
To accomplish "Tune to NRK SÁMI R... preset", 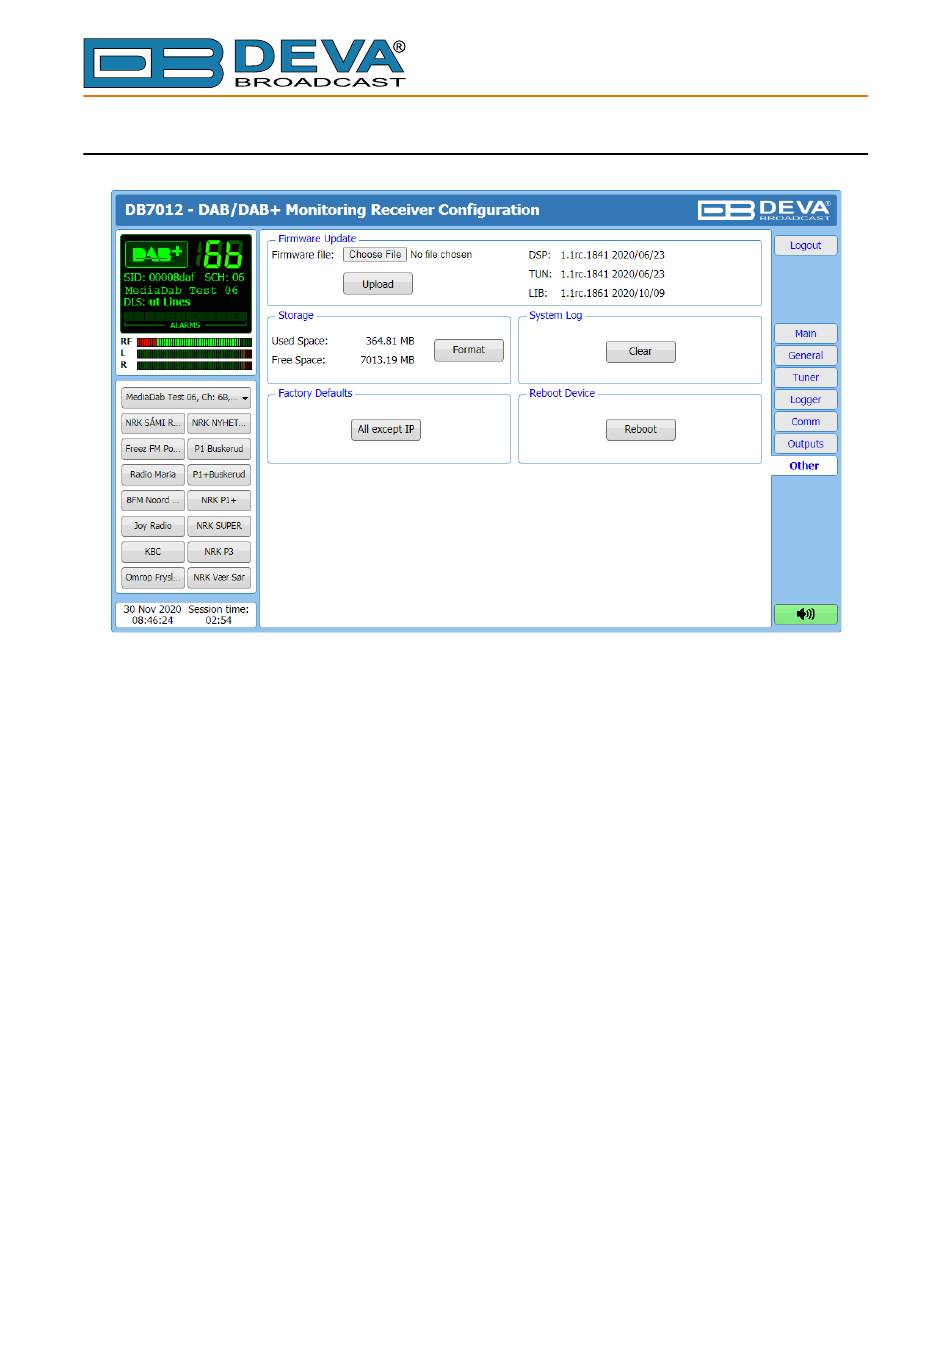I will click(153, 423).
